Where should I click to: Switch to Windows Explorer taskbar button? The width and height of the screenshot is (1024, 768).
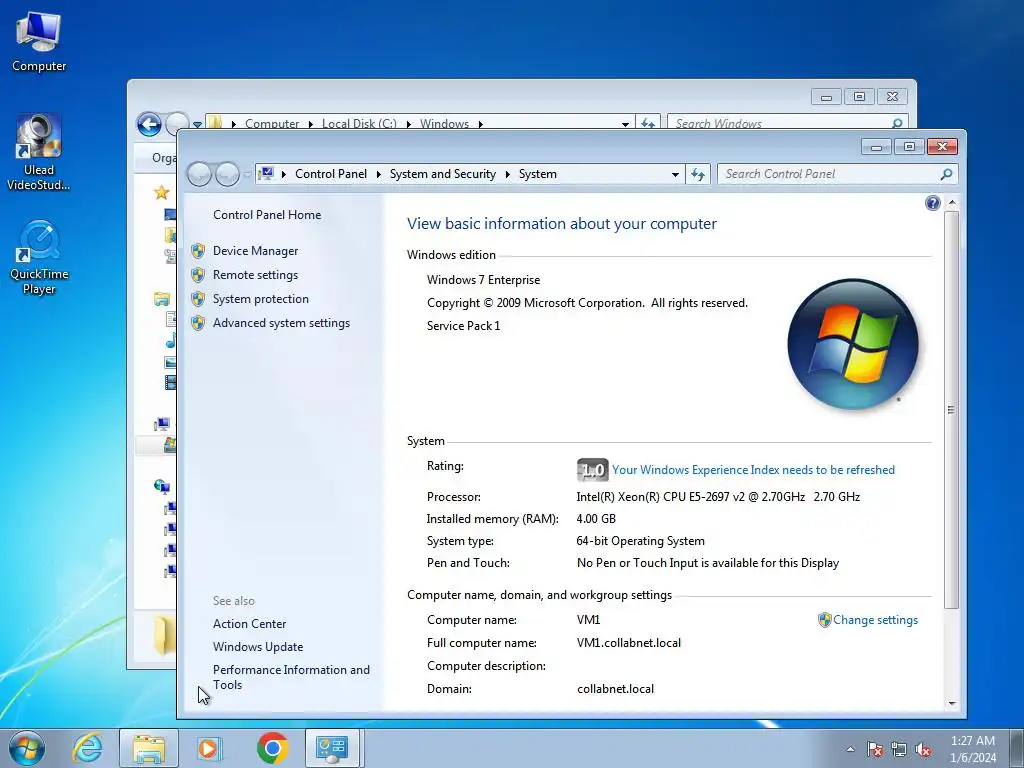(x=149, y=748)
